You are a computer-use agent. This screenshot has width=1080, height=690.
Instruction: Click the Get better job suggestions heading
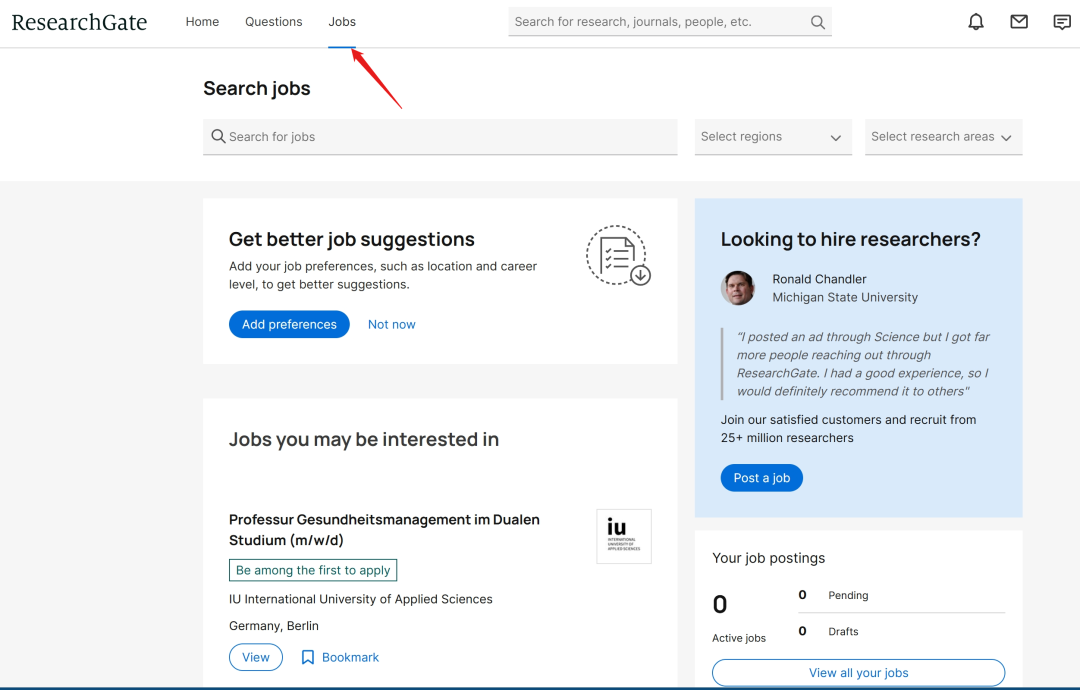point(352,239)
